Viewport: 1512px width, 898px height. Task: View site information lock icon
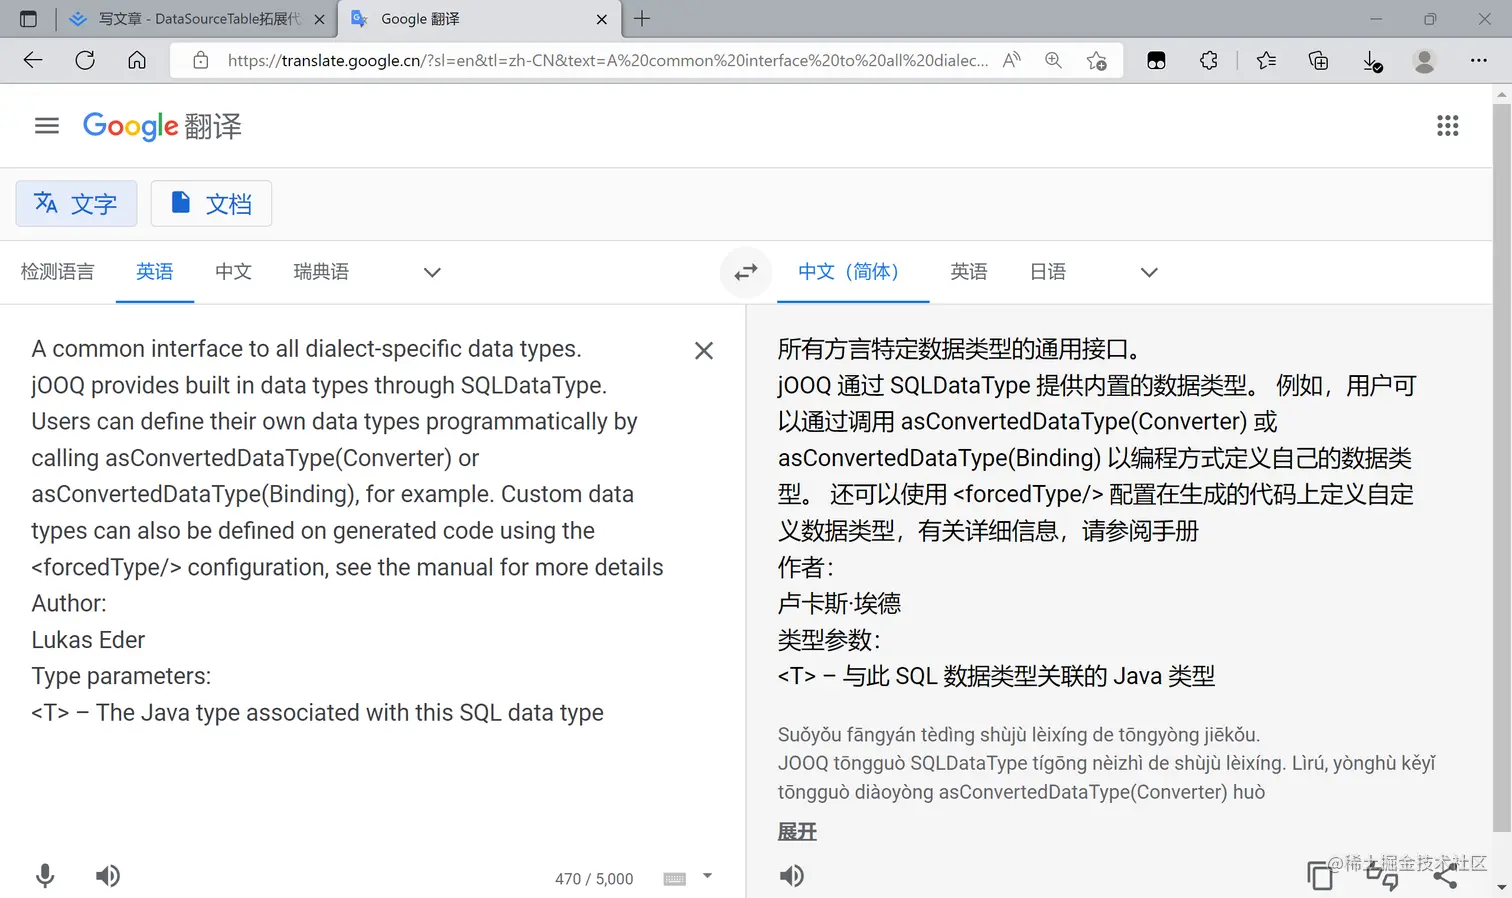pos(201,60)
